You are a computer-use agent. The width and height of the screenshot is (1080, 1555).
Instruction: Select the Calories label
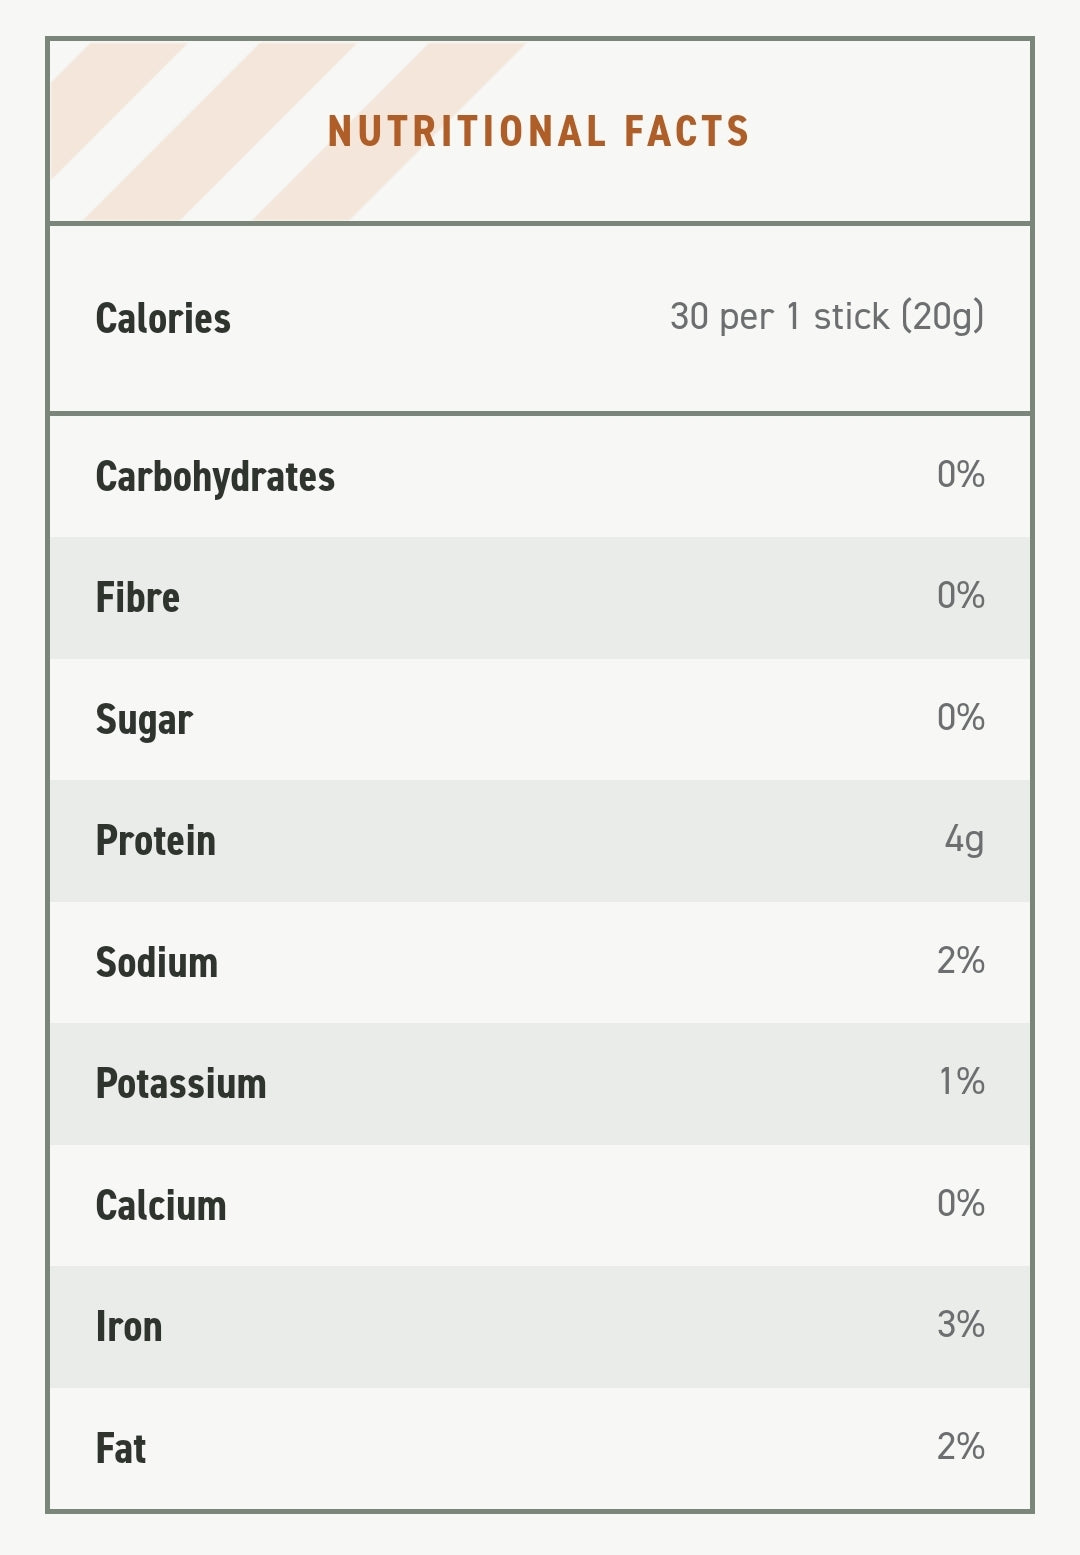coord(163,318)
